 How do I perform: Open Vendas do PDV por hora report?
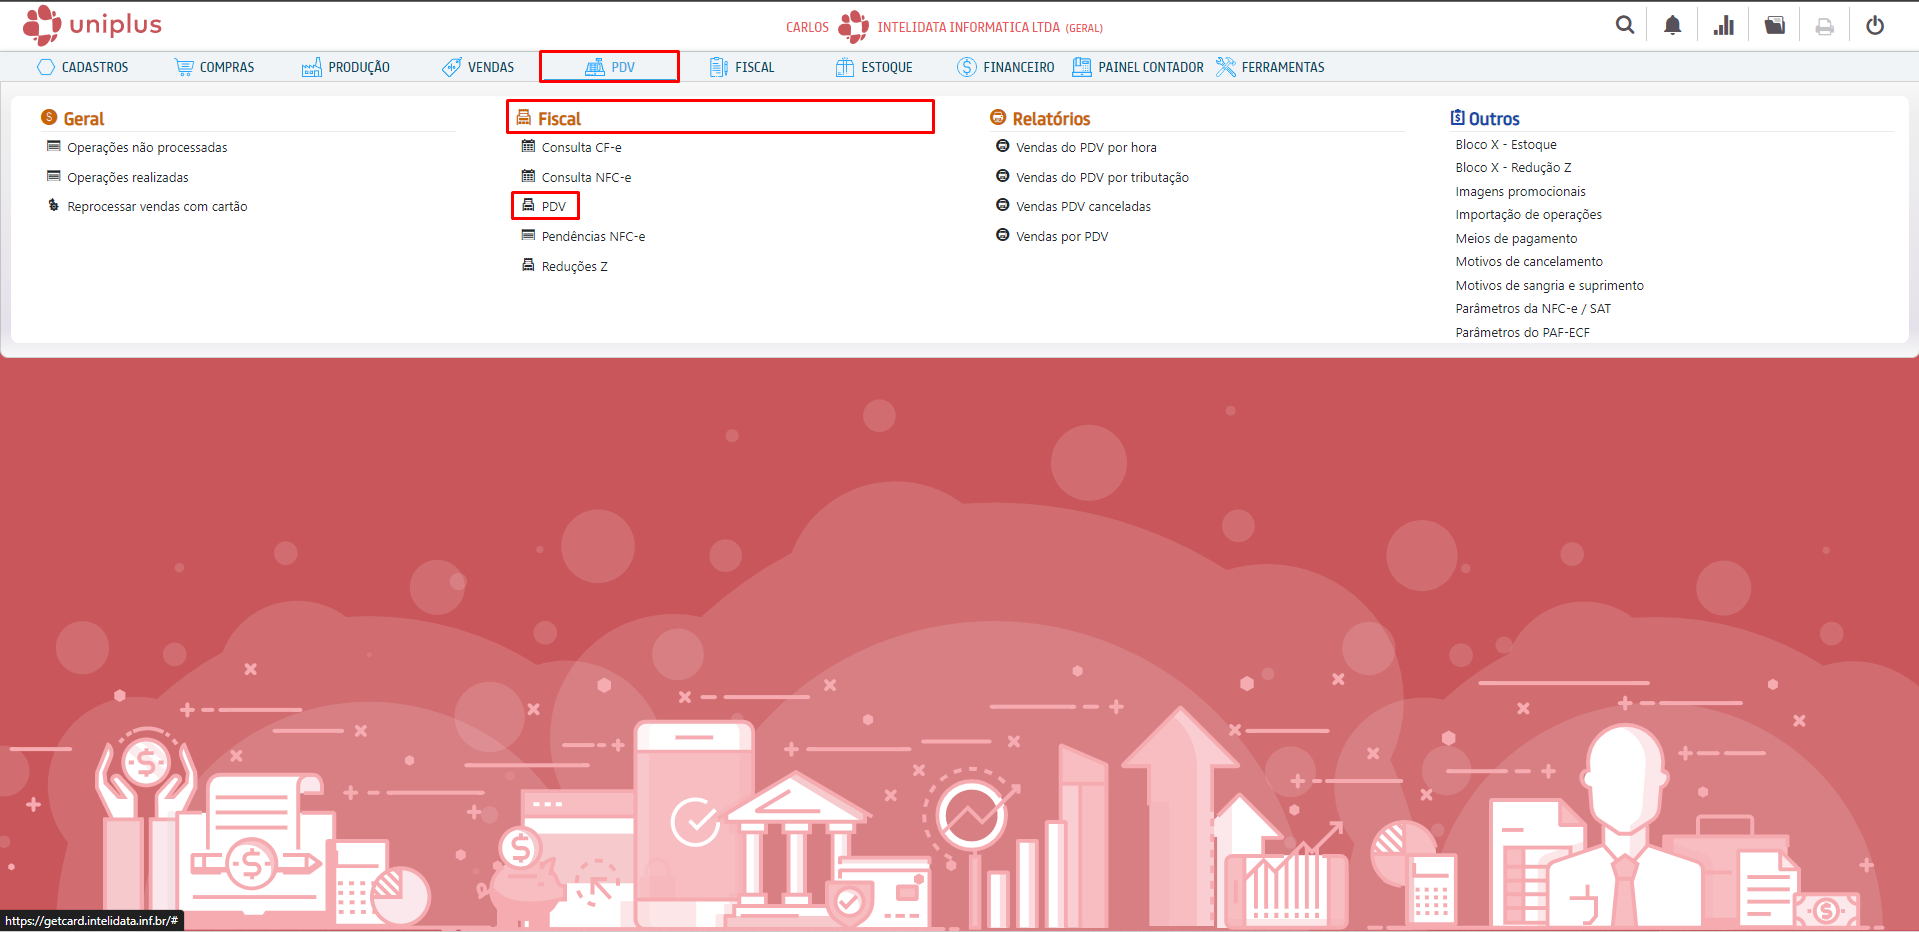[1086, 147]
